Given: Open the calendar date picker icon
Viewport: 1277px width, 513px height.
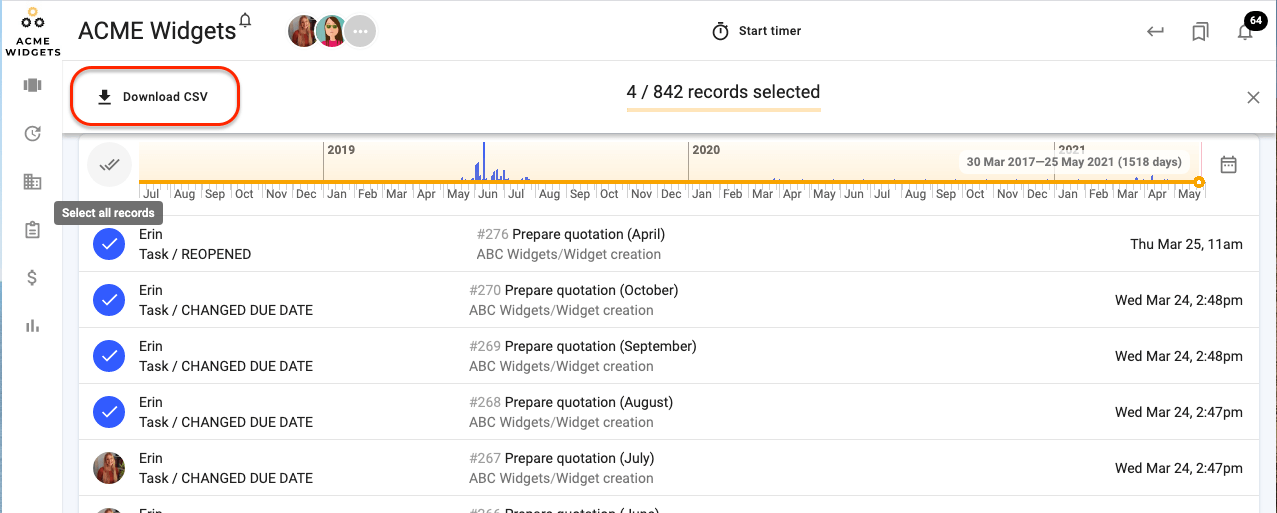Looking at the screenshot, I should pyautogui.click(x=1229, y=164).
